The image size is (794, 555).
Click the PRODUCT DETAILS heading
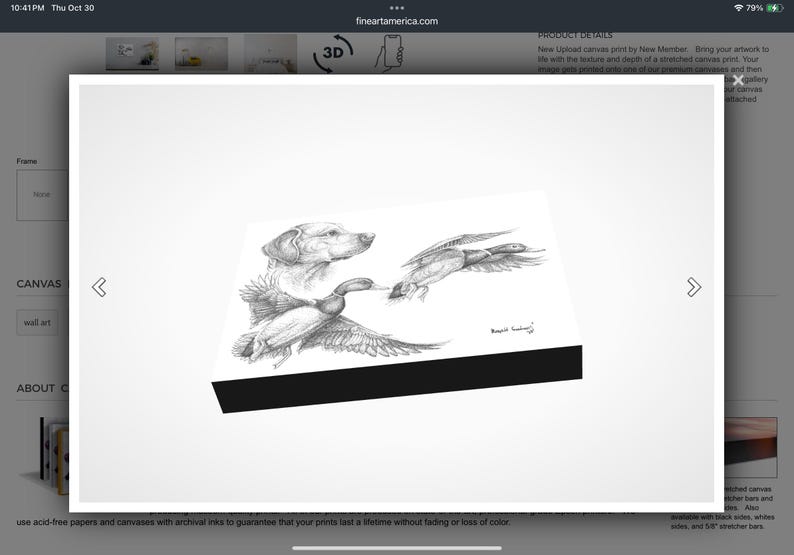pyautogui.click(x=575, y=35)
